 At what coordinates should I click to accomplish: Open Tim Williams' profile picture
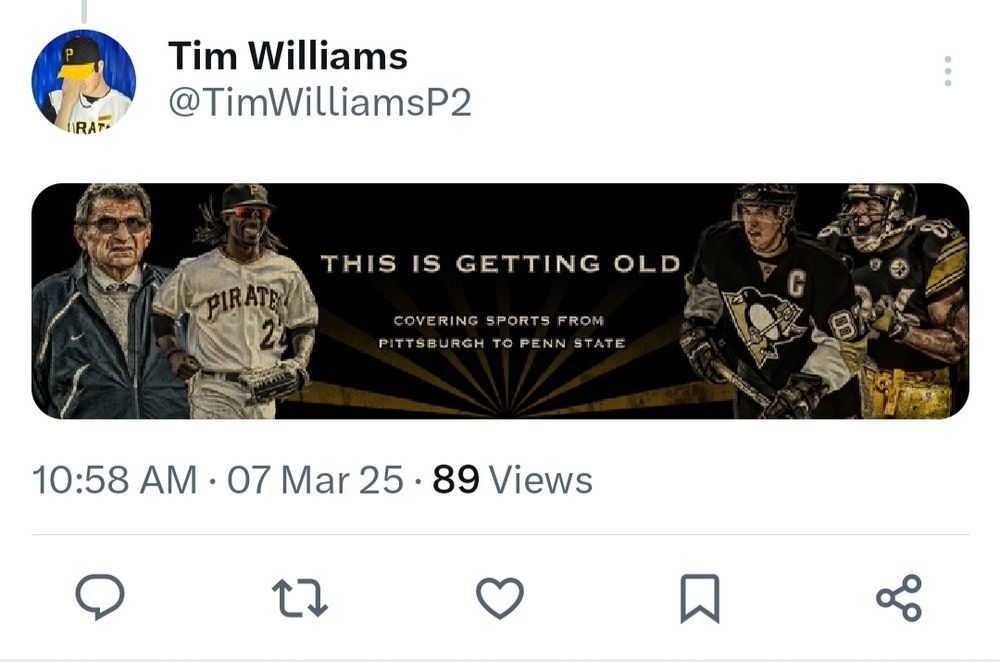click(x=83, y=81)
